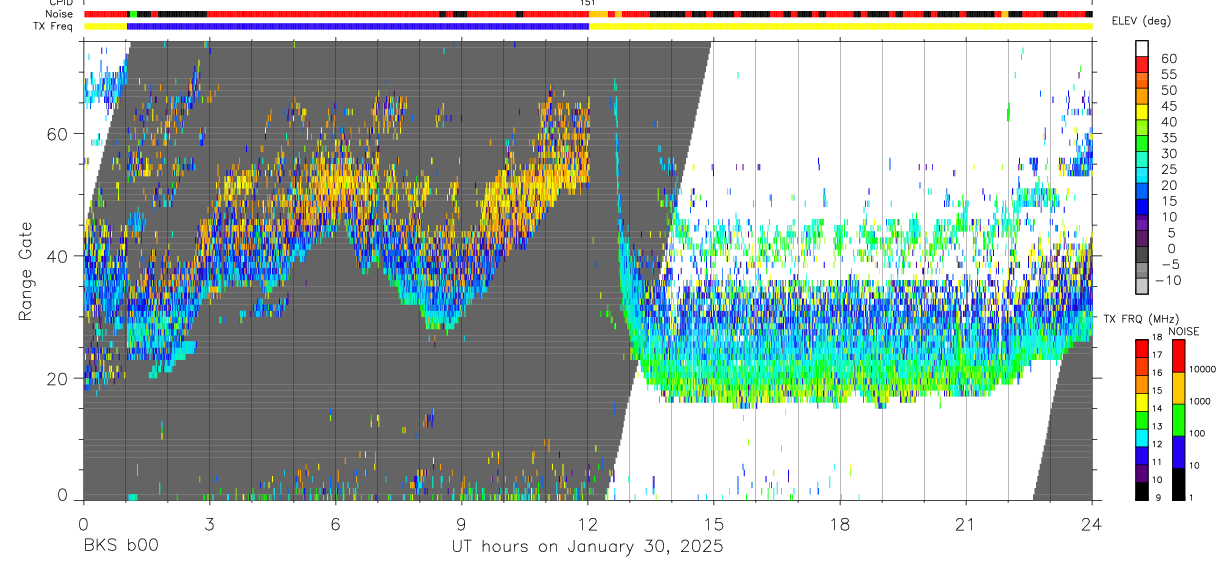
Task: Click the red swatch between 55 and 60 on ELEV bar
Action: click(x=1142, y=66)
